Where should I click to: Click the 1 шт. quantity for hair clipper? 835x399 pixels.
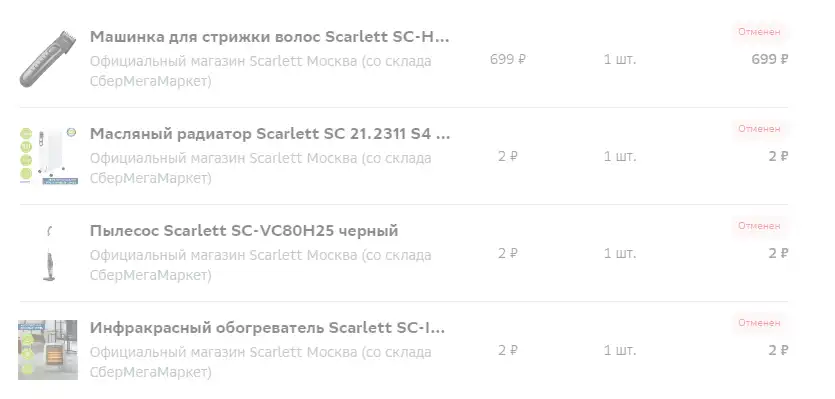click(x=620, y=59)
